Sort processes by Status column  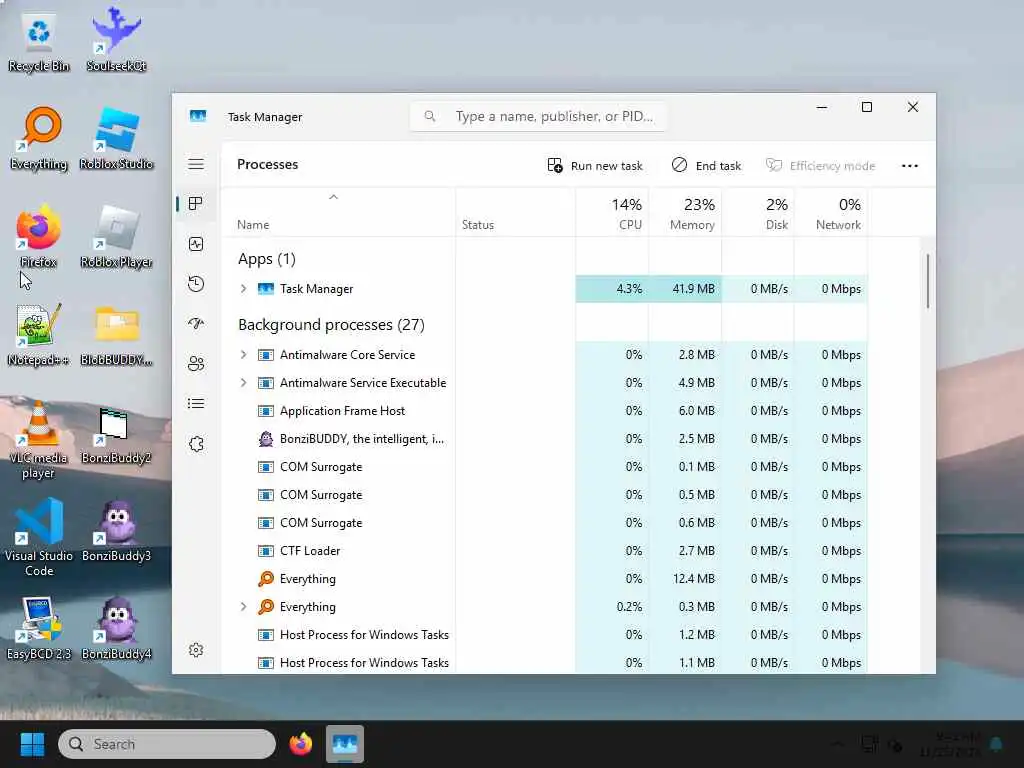(515, 212)
